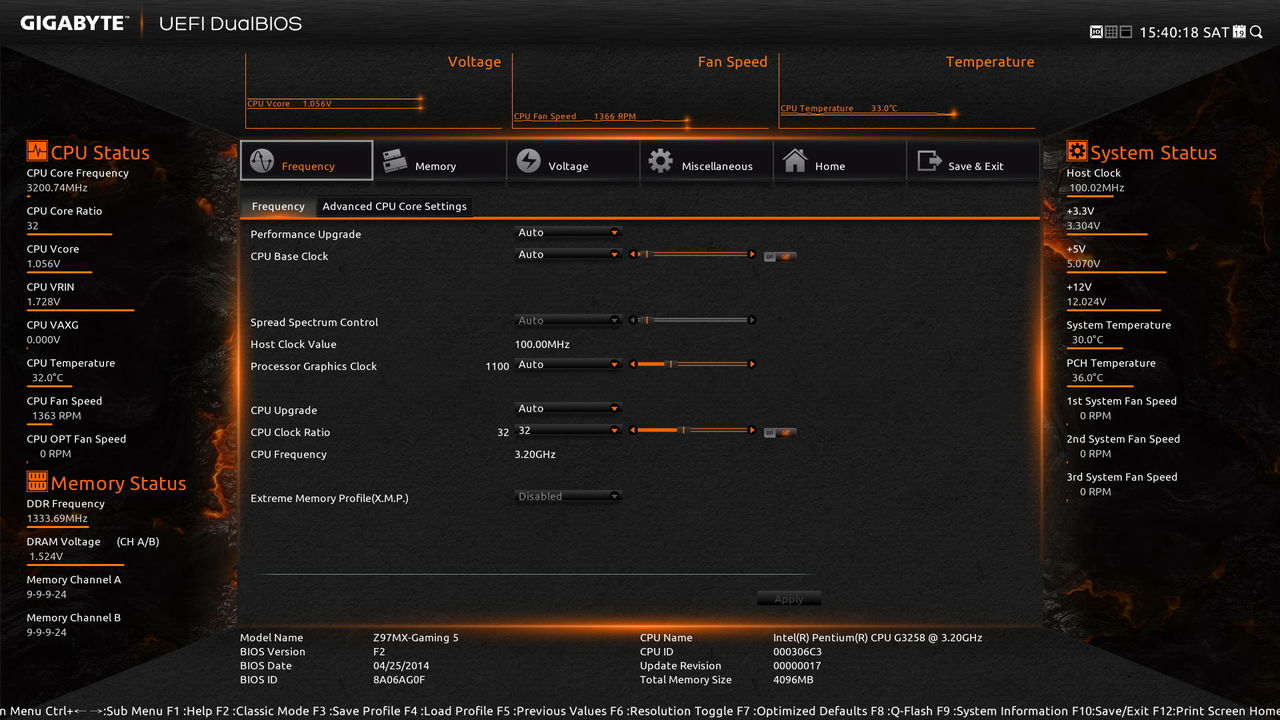This screenshot has width=1280, height=720.
Task: Toggle the on/off switch for CPU Base Clock
Action: [x=780, y=257]
